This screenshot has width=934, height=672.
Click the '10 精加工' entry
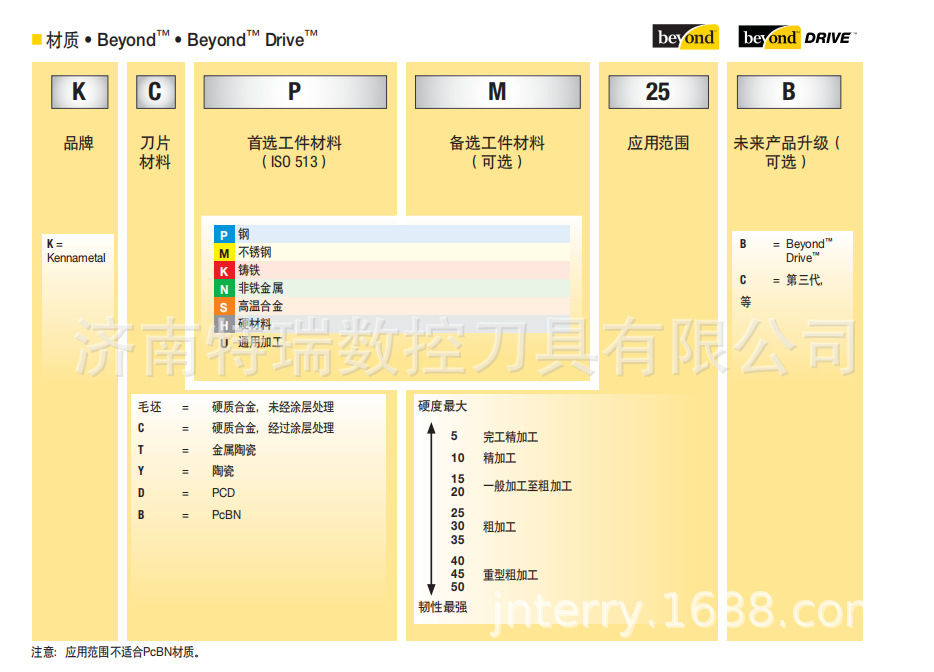tap(483, 458)
